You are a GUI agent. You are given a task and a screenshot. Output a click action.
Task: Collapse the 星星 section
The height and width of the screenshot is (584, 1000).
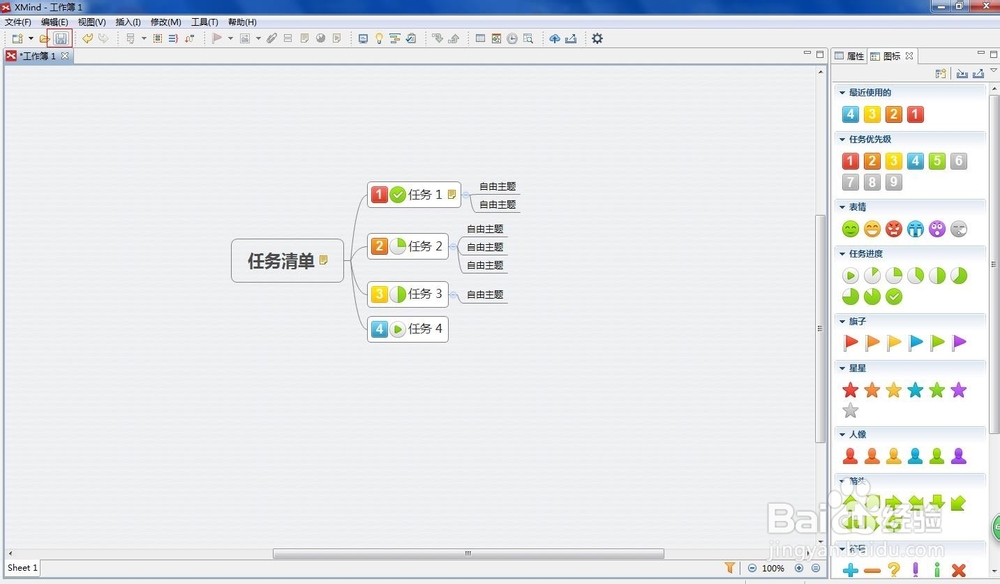(842, 369)
